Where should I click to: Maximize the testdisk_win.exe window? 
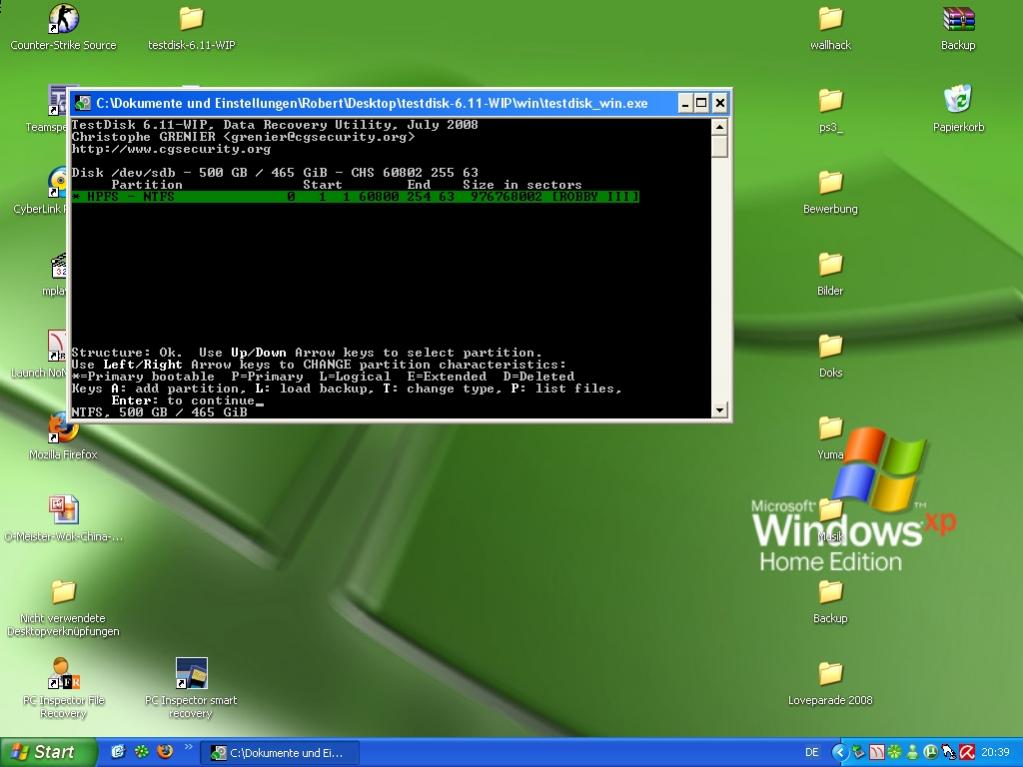coord(701,103)
